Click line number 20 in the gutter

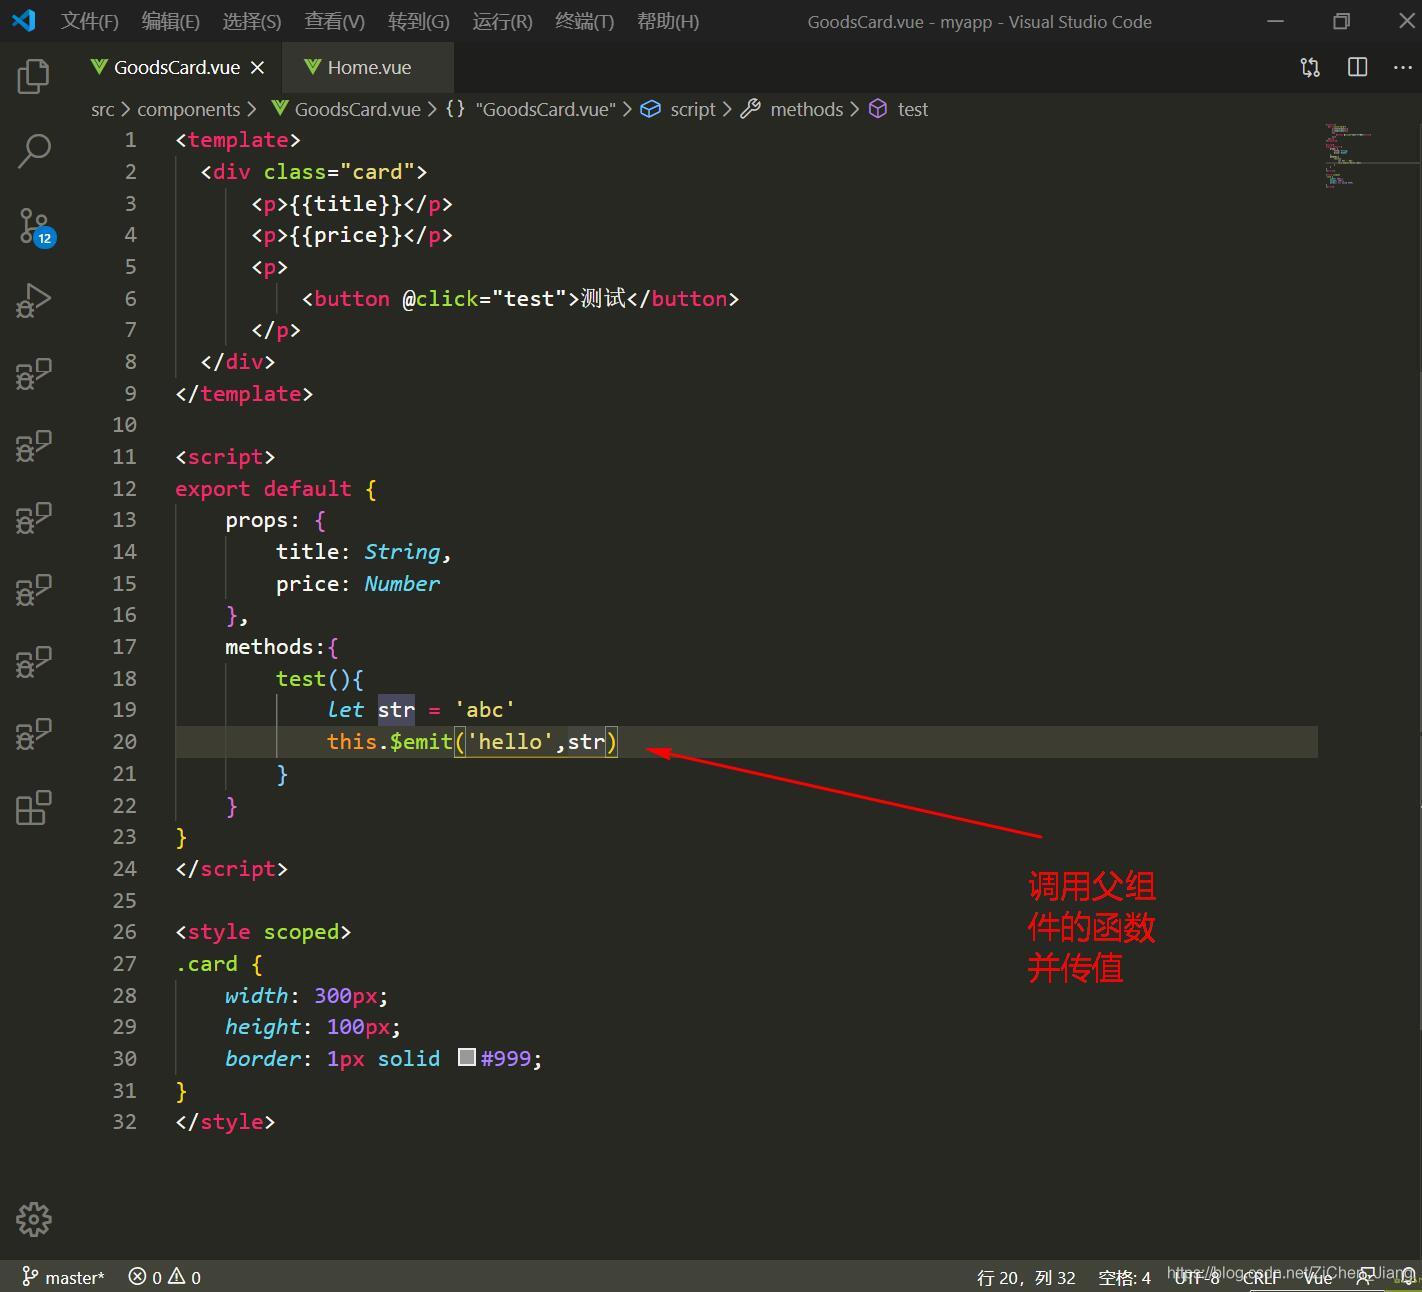tap(124, 741)
